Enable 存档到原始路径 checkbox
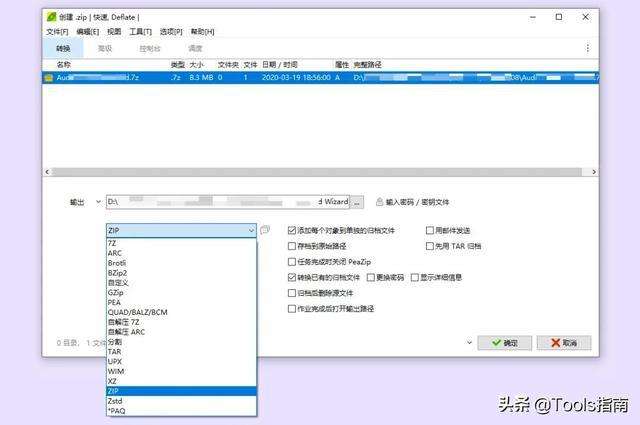This screenshot has width=640, height=425. pyautogui.click(x=291, y=246)
